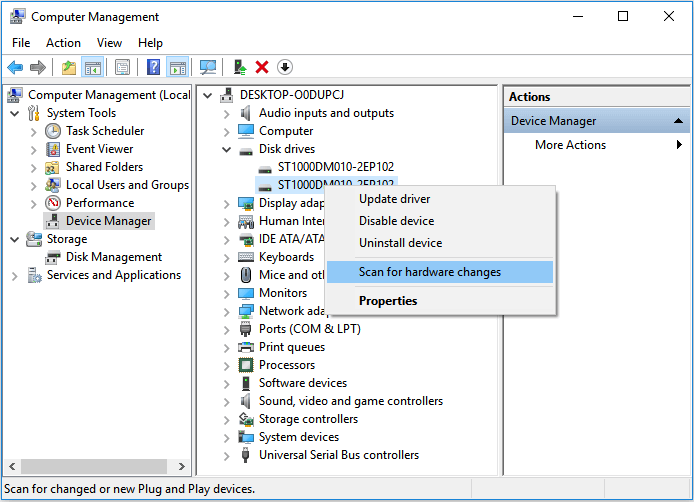The width and height of the screenshot is (694, 502).
Task: Click the Up one level folder icon
Action: (68, 67)
